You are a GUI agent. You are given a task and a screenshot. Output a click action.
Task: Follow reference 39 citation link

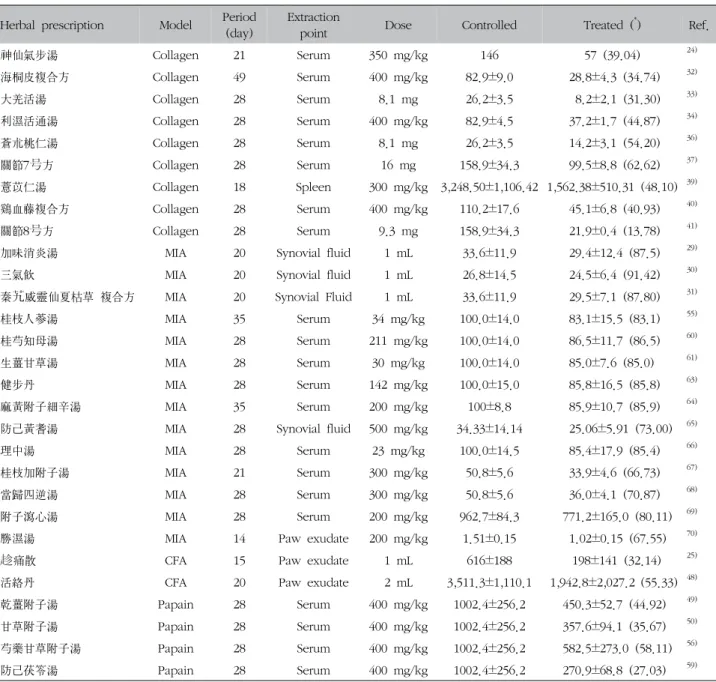pos(692,182)
